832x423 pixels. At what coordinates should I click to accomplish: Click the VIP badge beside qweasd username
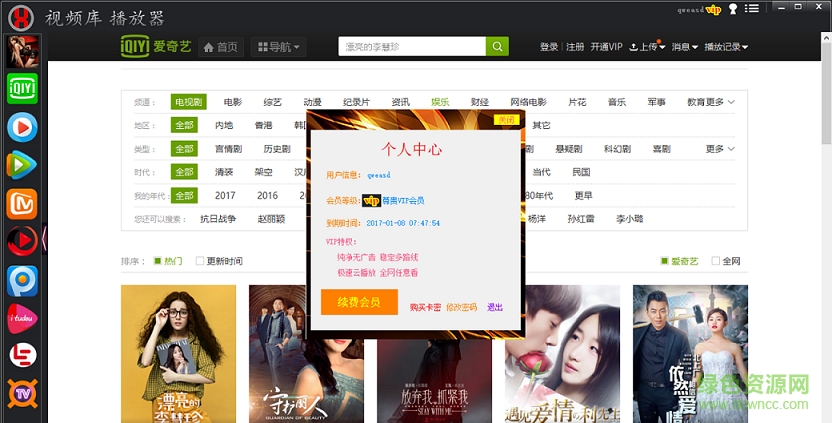click(x=714, y=10)
